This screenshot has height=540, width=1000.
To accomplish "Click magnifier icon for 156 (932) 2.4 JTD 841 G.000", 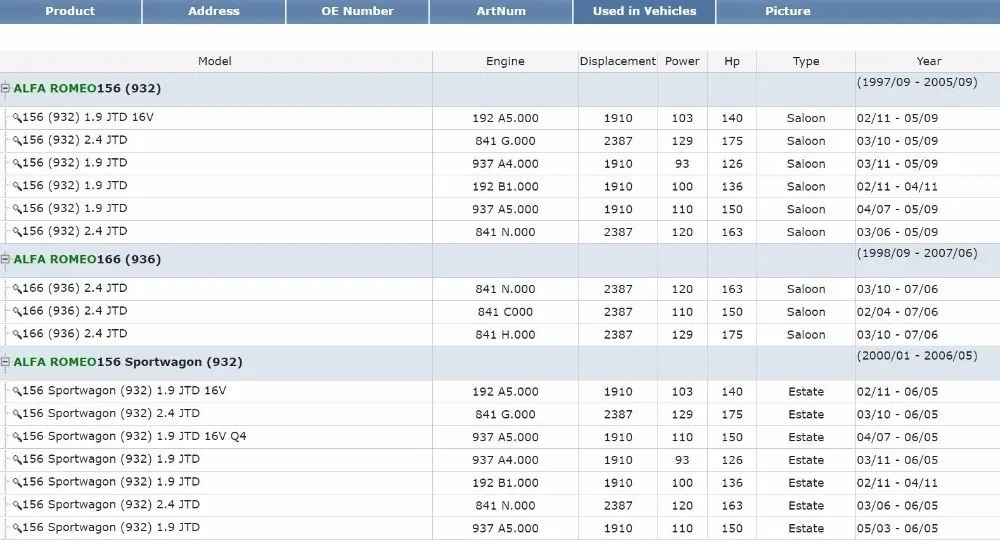I will point(17,141).
